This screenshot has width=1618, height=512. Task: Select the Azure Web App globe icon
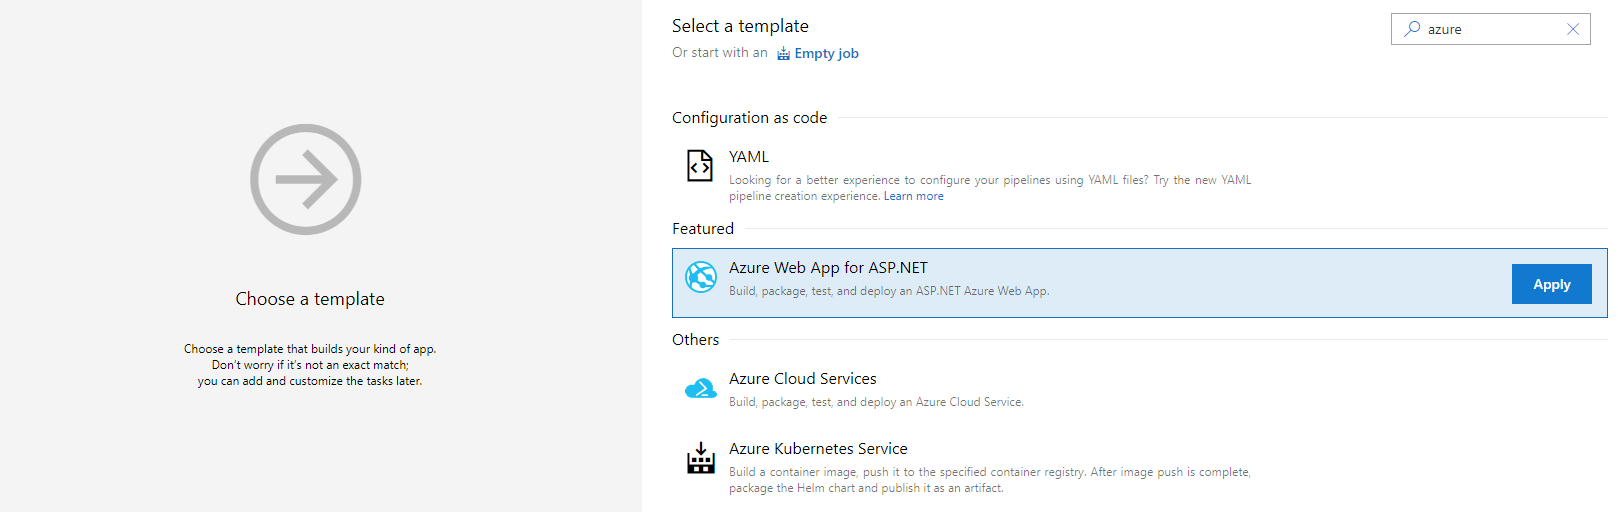(x=700, y=277)
